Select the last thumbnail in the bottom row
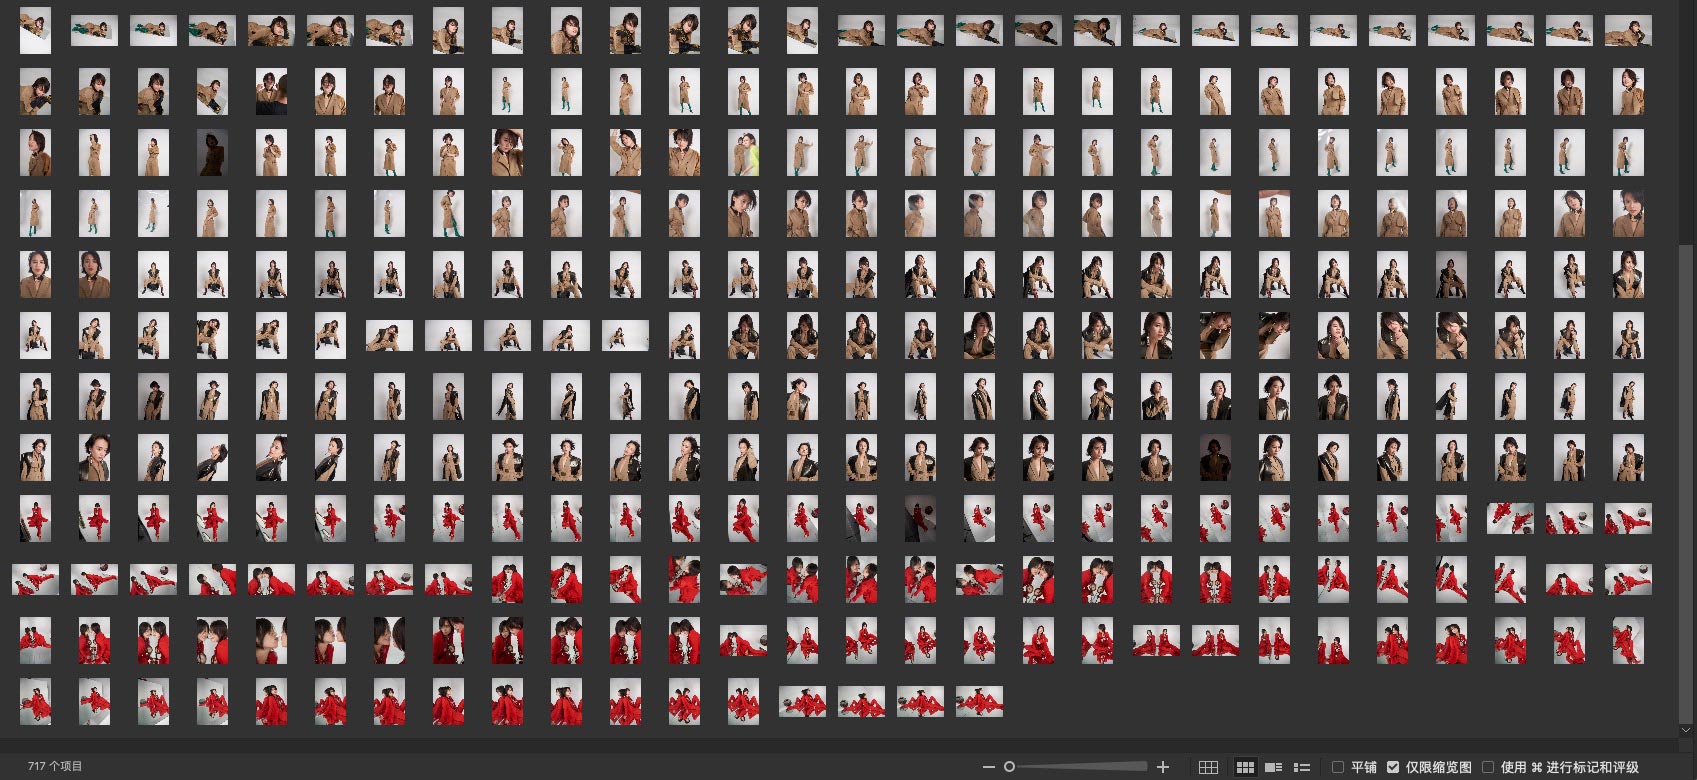This screenshot has width=1697, height=780. (x=979, y=702)
